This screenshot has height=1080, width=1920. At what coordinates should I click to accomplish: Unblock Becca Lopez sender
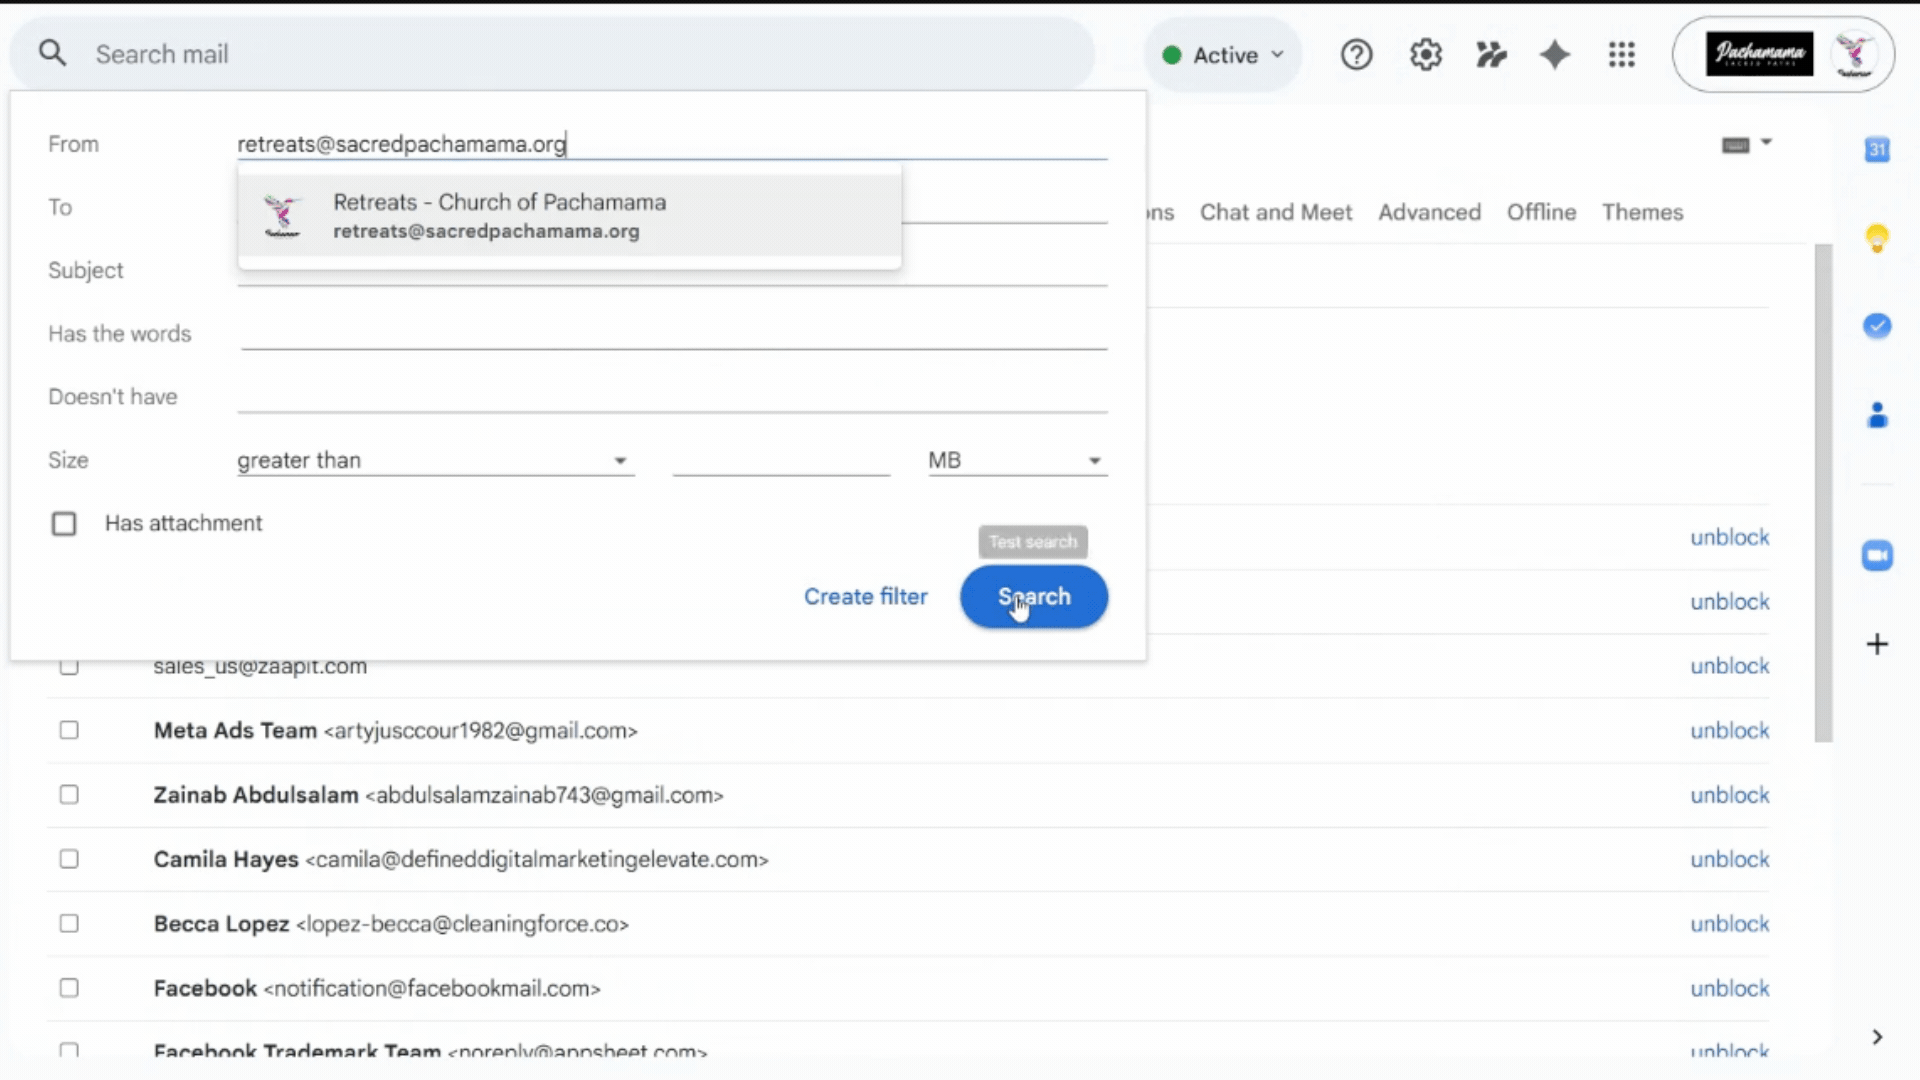pyautogui.click(x=1729, y=924)
